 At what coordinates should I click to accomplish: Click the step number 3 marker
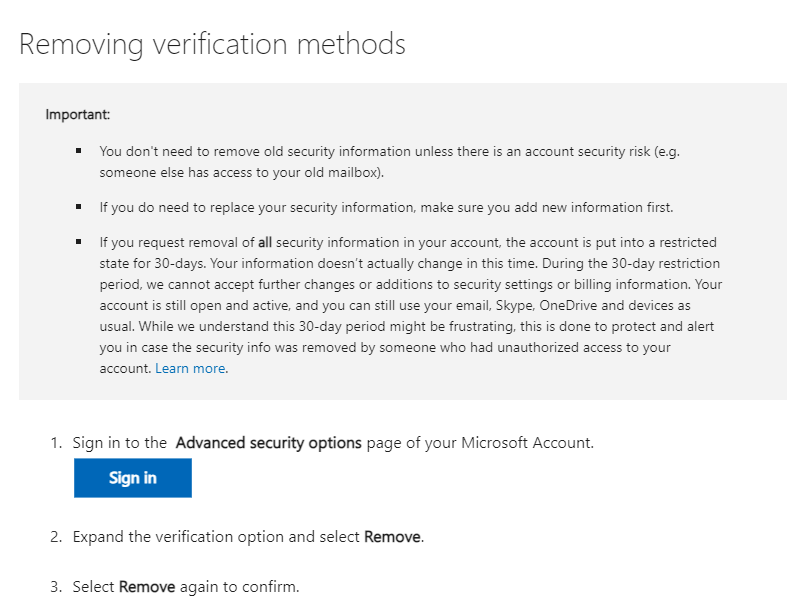56,586
